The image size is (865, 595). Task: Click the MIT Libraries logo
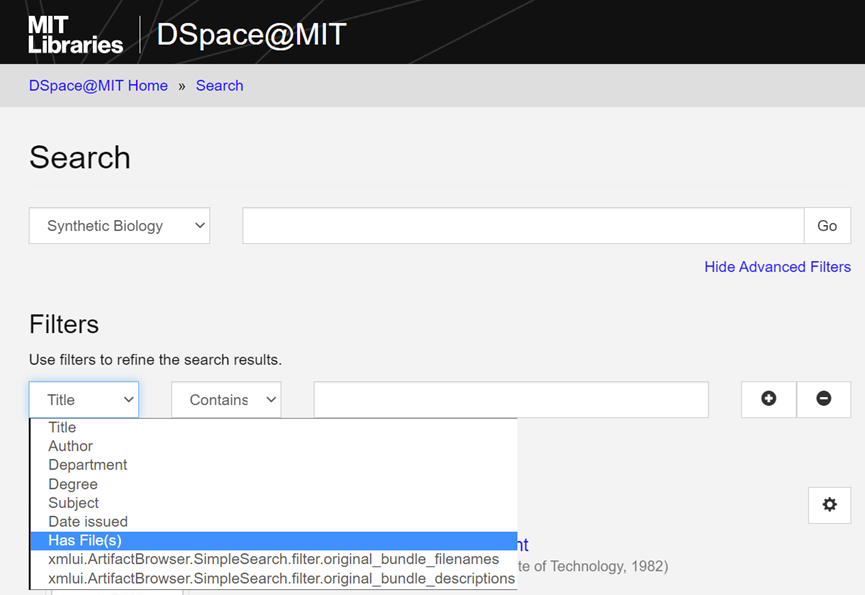pyautogui.click(x=76, y=34)
